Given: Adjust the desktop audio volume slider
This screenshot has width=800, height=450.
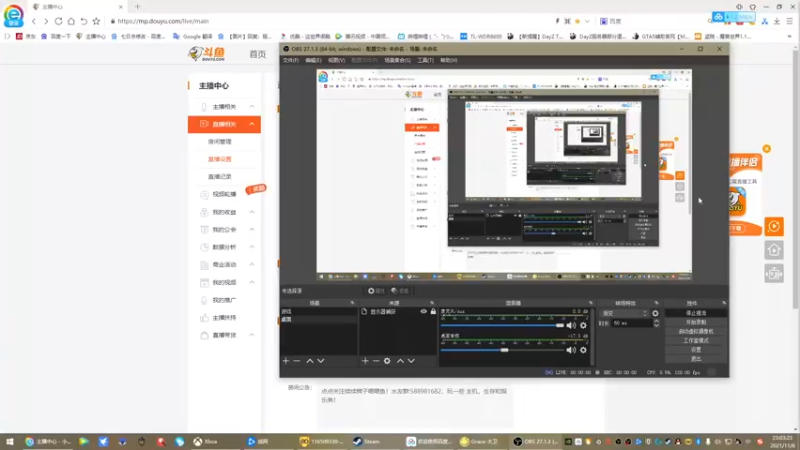Looking at the screenshot, I should pos(503,350).
